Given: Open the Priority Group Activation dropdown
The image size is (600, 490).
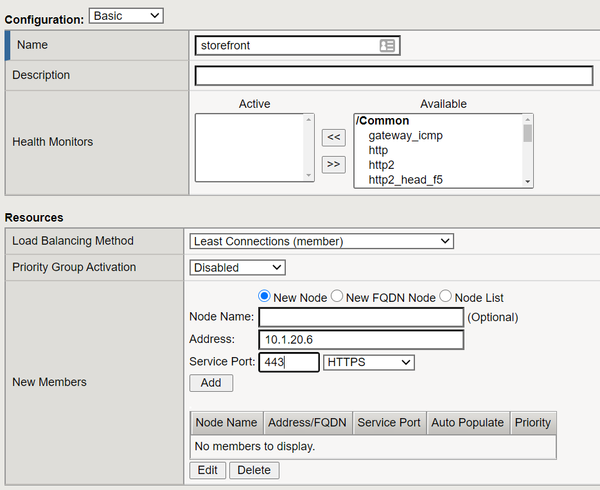Looking at the screenshot, I should click(x=238, y=268).
